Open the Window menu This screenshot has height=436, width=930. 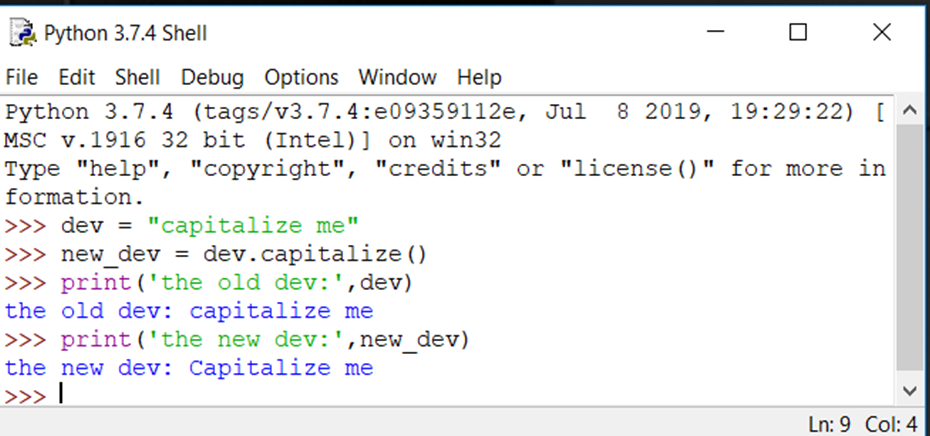(x=397, y=77)
